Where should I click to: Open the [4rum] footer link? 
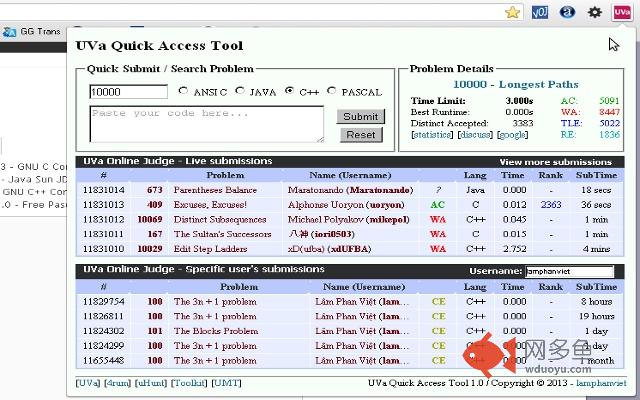pyautogui.click(x=118, y=383)
